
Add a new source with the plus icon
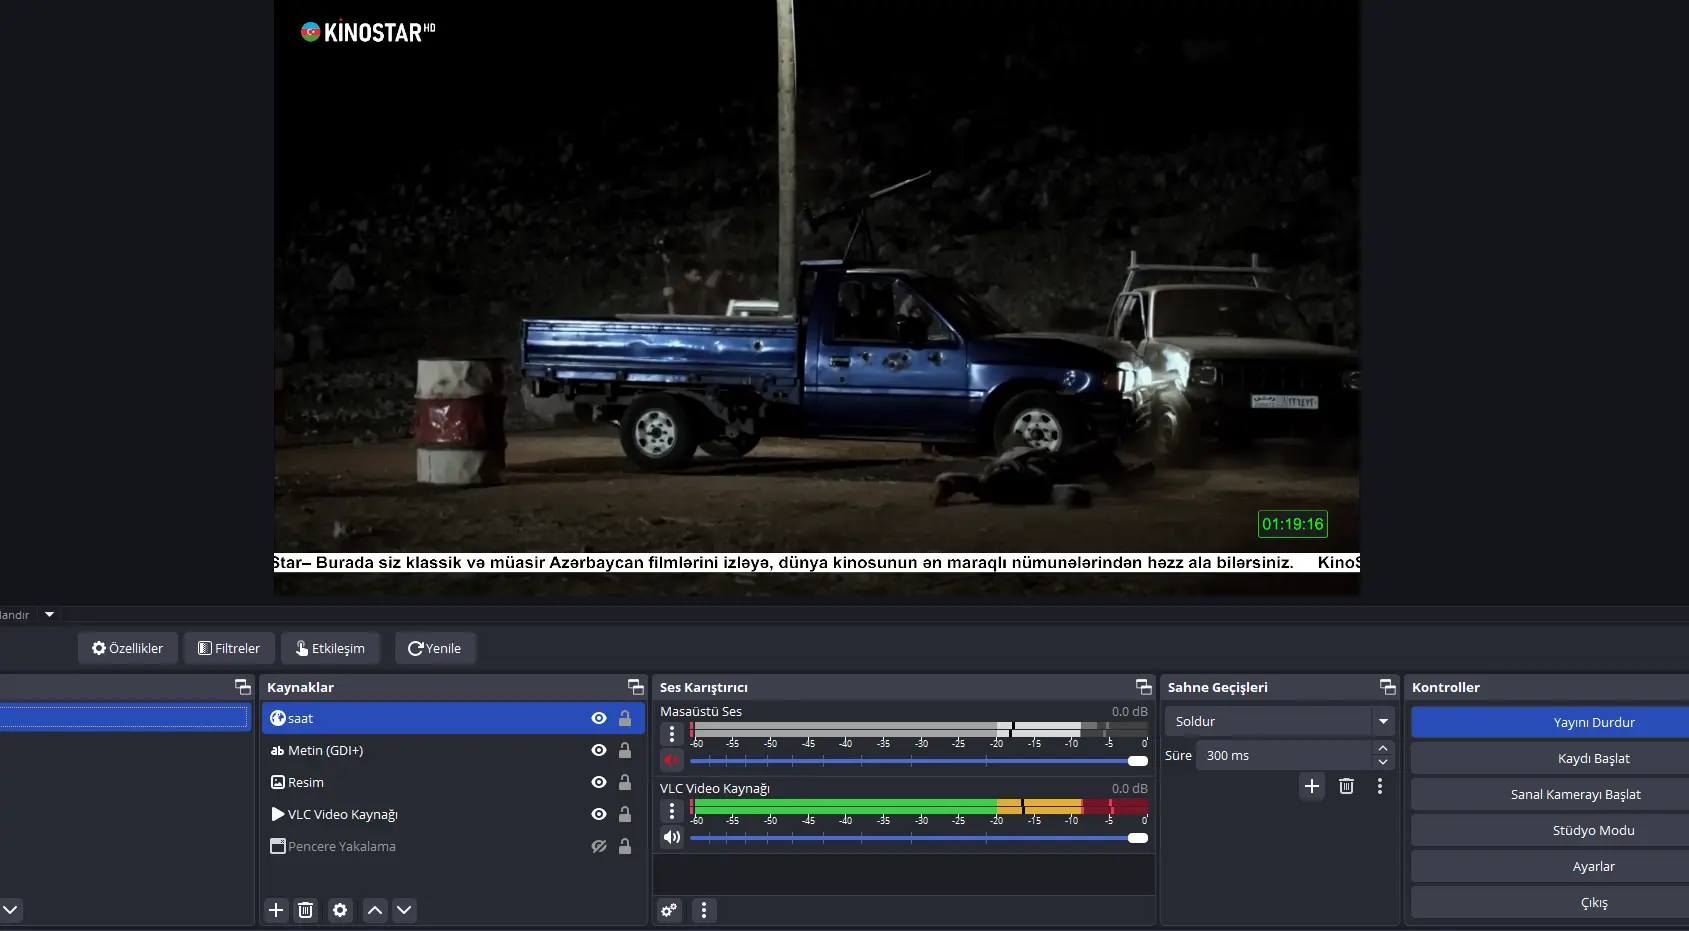[276, 910]
